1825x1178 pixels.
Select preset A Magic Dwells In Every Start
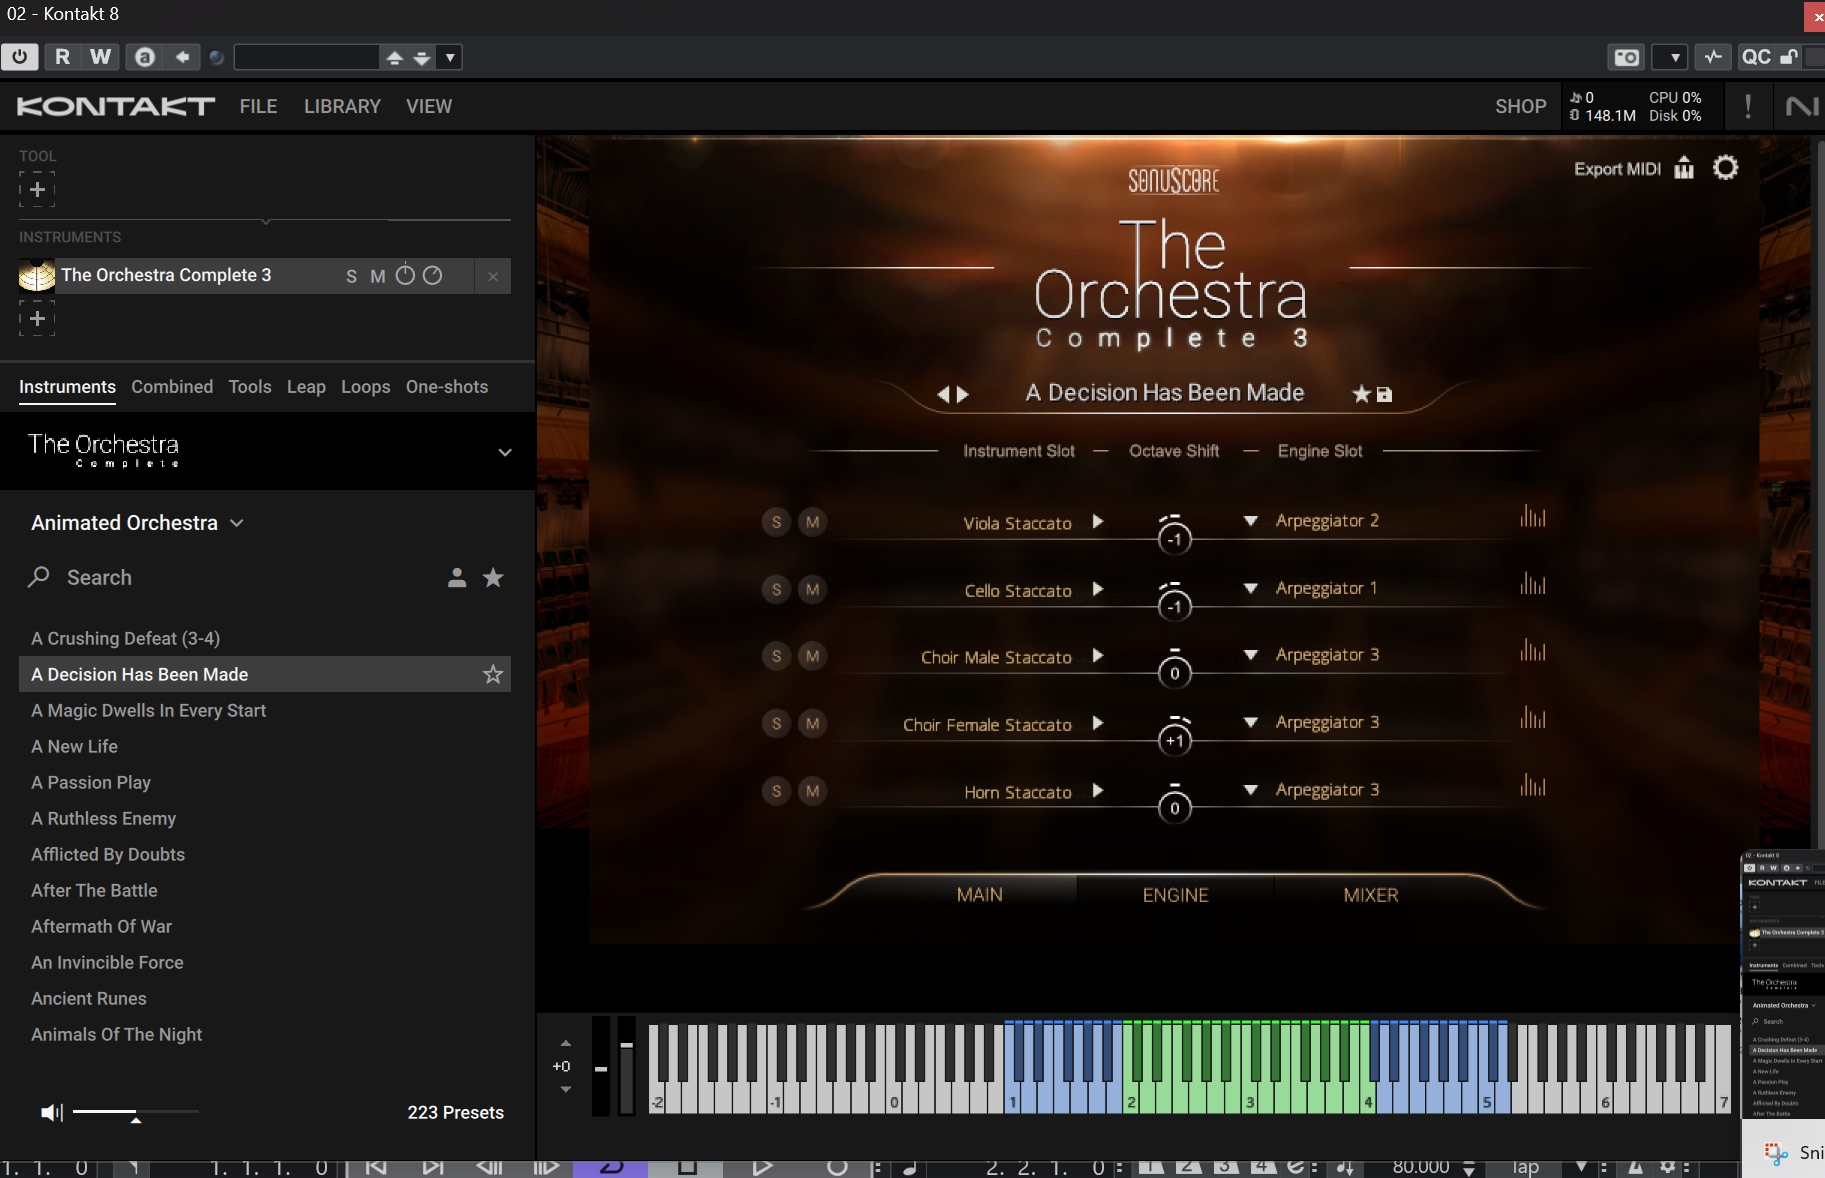click(148, 710)
